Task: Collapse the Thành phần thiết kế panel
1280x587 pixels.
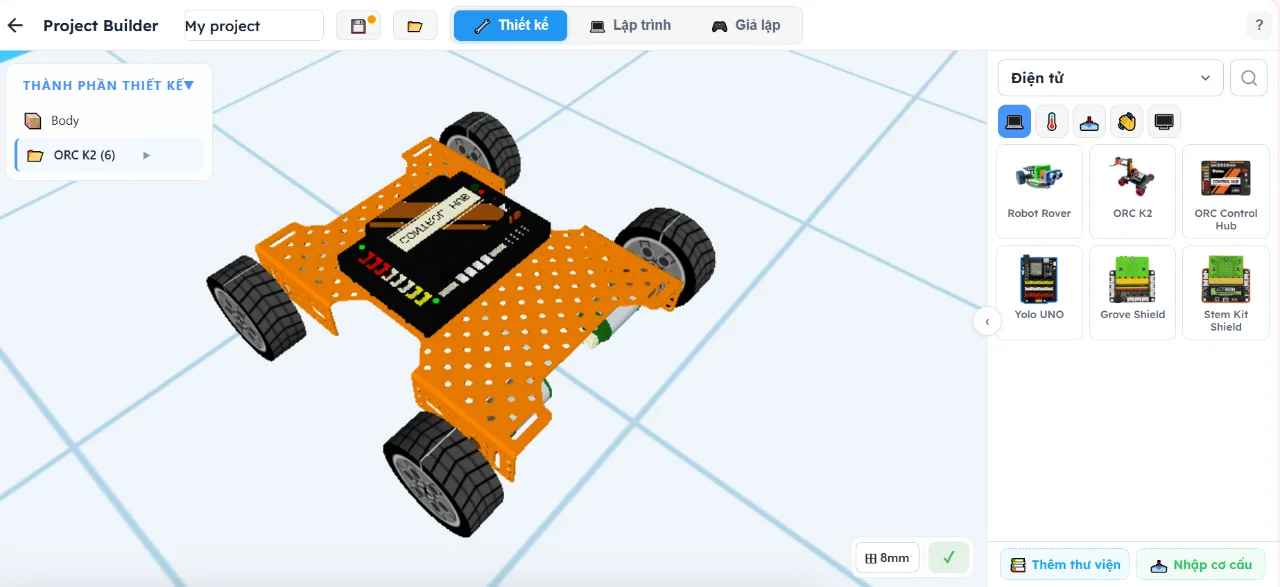Action: pos(188,85)
